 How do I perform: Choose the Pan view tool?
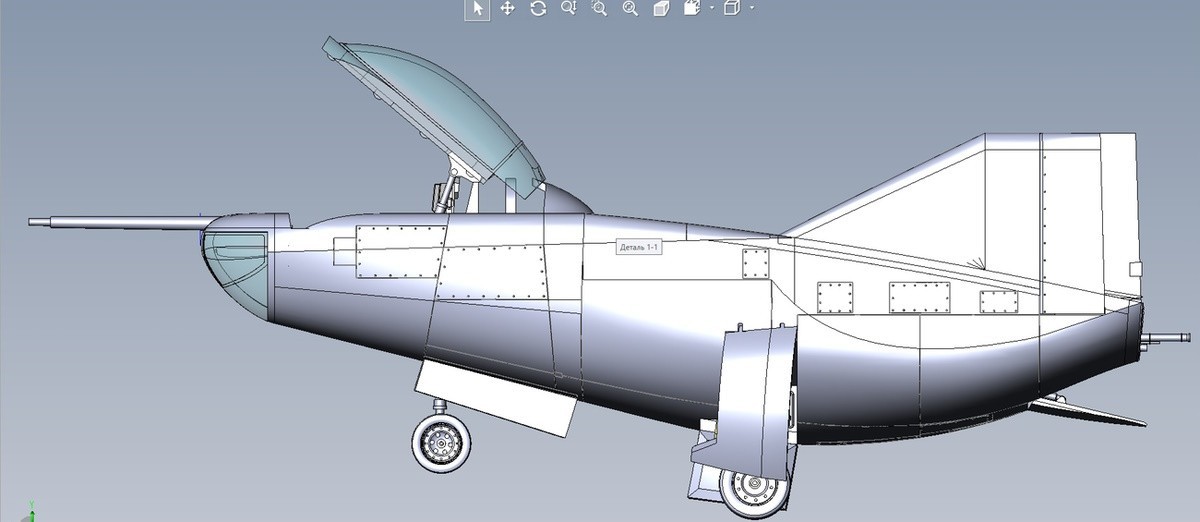[507, 9]
